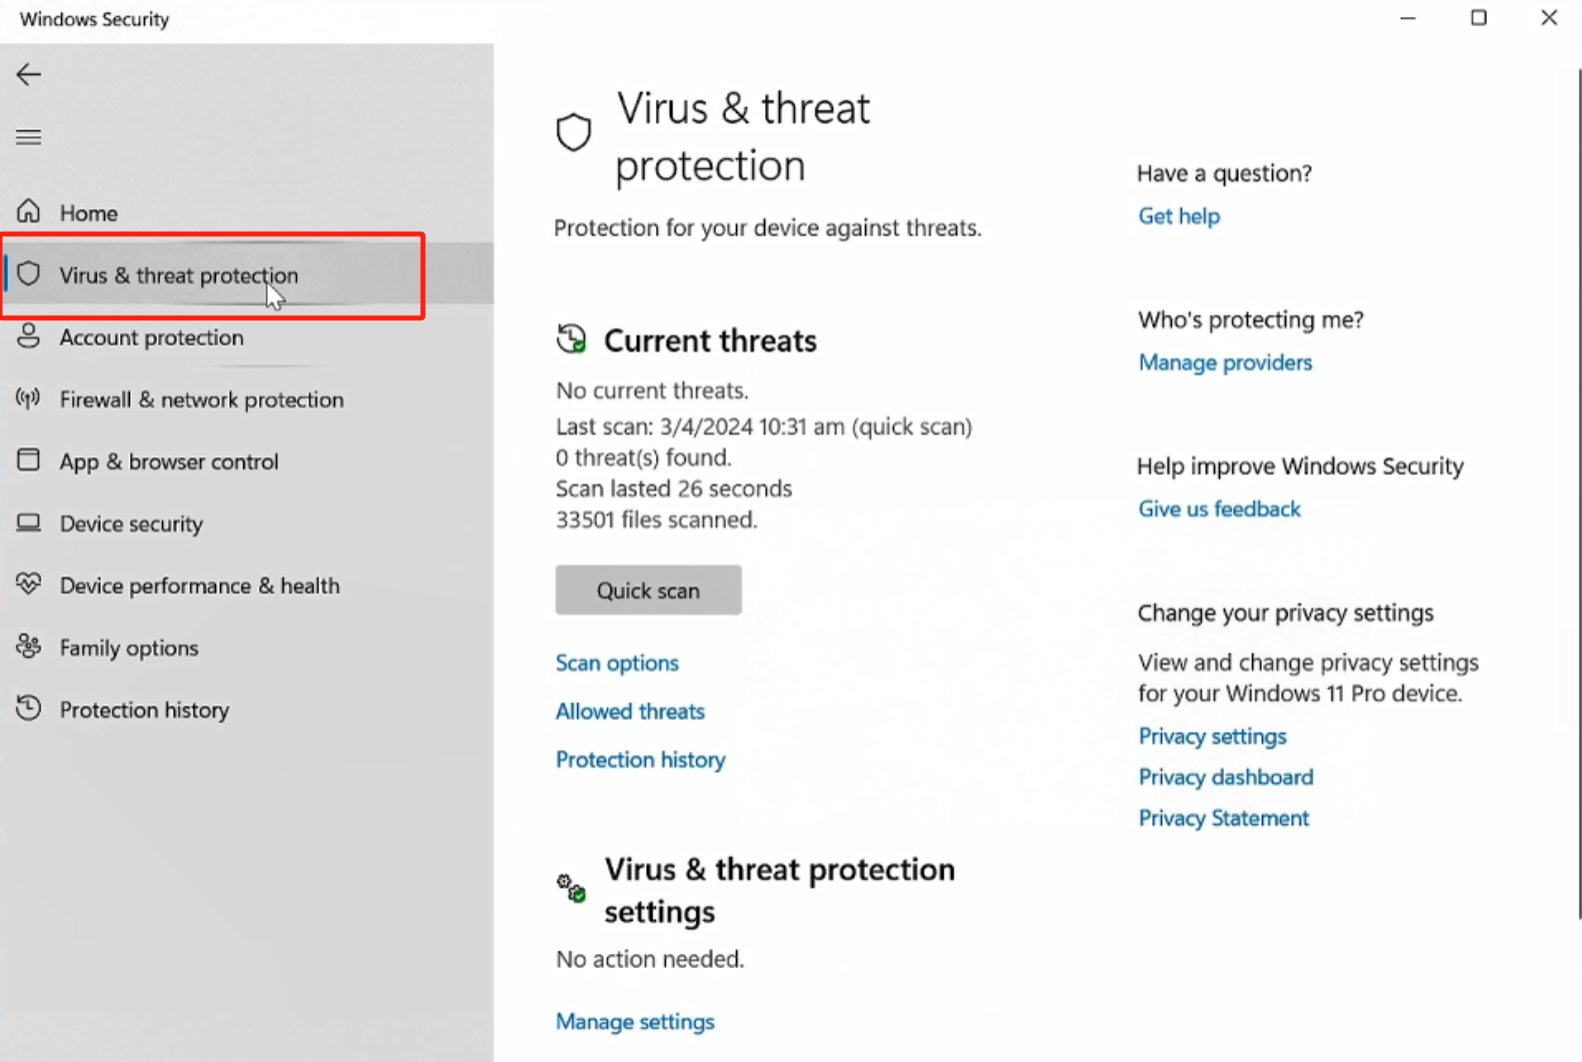This screenshot has height=1062, width=1582.
Task: Open Firewall & network protection section
Action: click(201, 399)
